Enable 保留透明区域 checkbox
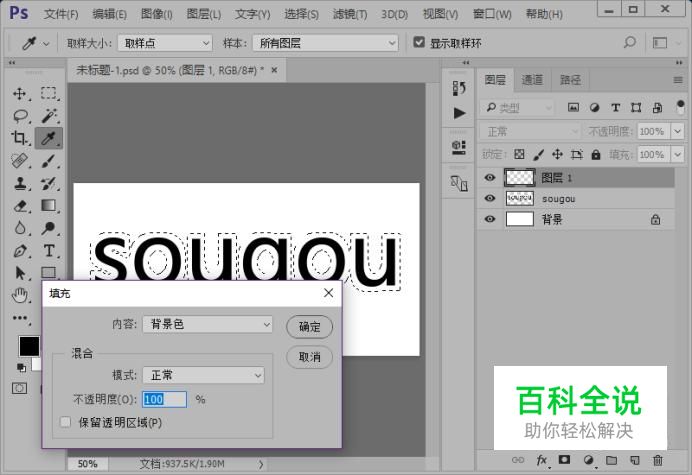The height and width of the screenshot is (475, 692). pos(65,422)
